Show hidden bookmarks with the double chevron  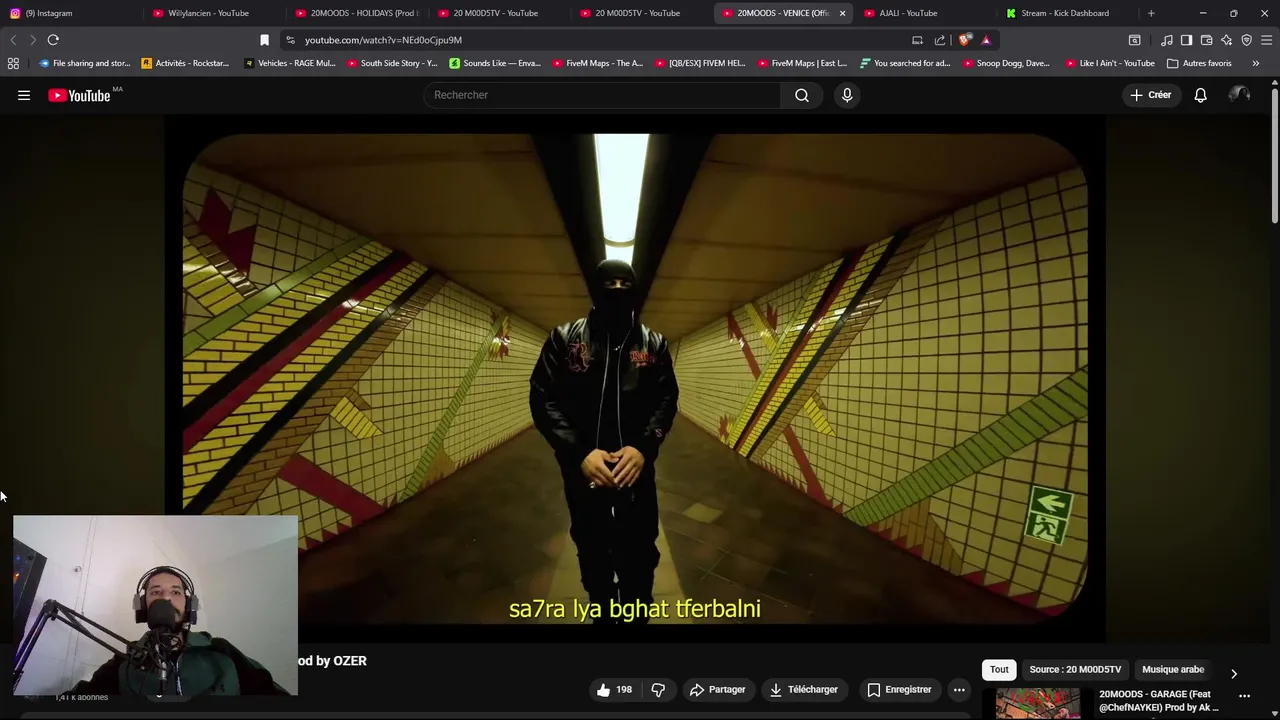[x=1255, y=63]
